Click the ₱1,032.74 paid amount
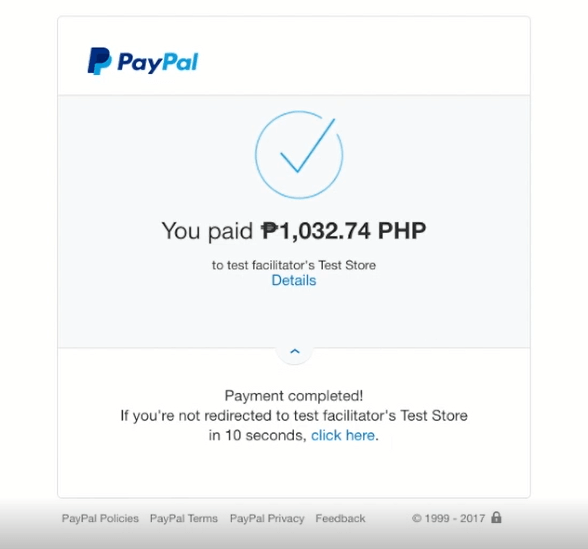Viewport: 588px width, 549px height. 316,231
